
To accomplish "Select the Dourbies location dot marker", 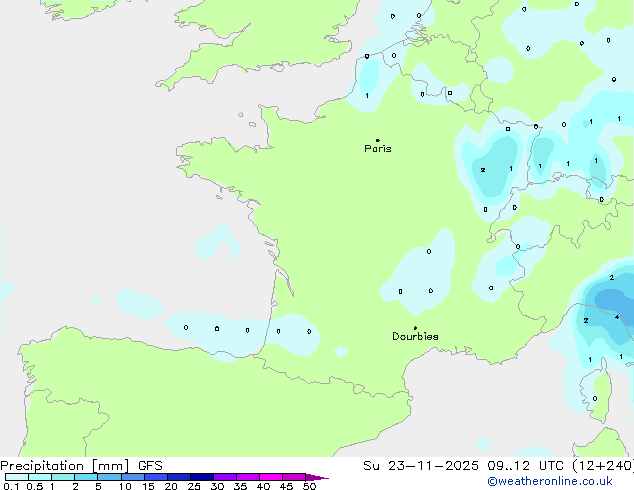I will [x=415, y=328].
